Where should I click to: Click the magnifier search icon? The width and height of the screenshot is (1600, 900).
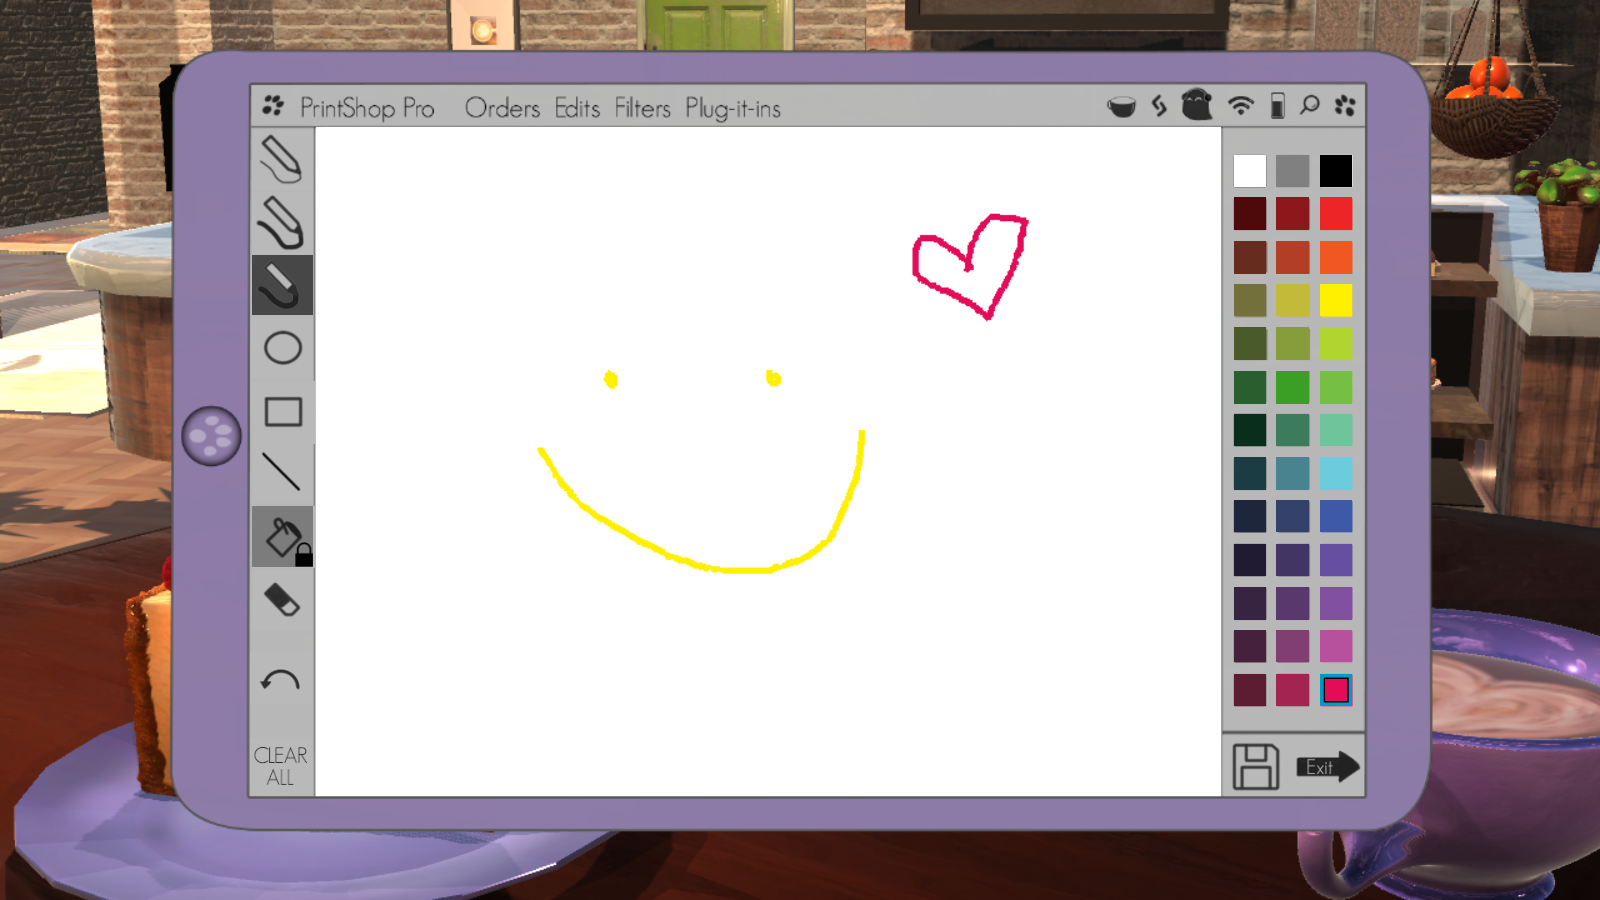click(x=1309, y=106)
